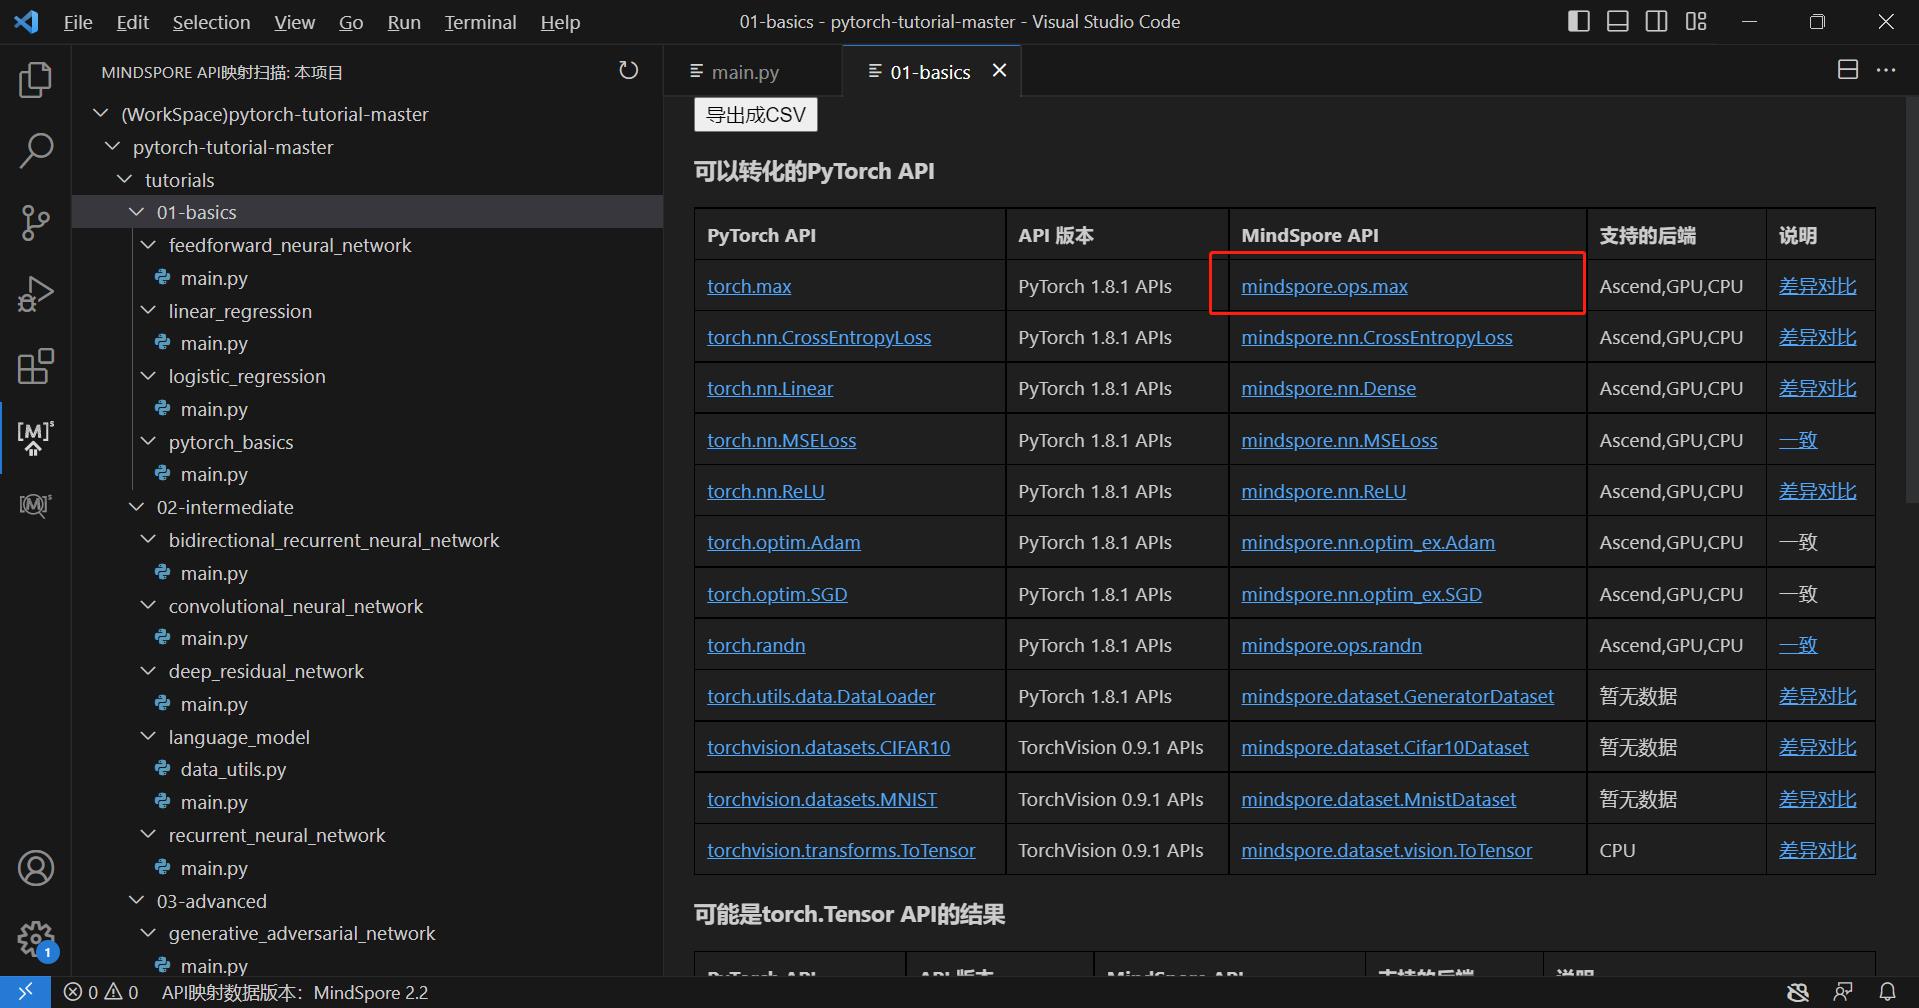The height and width of the screenshot is (1008, 1919).
Task: Open the mindspore.dataset.MnistDataset link
Action: click(x=1378, y=799)
